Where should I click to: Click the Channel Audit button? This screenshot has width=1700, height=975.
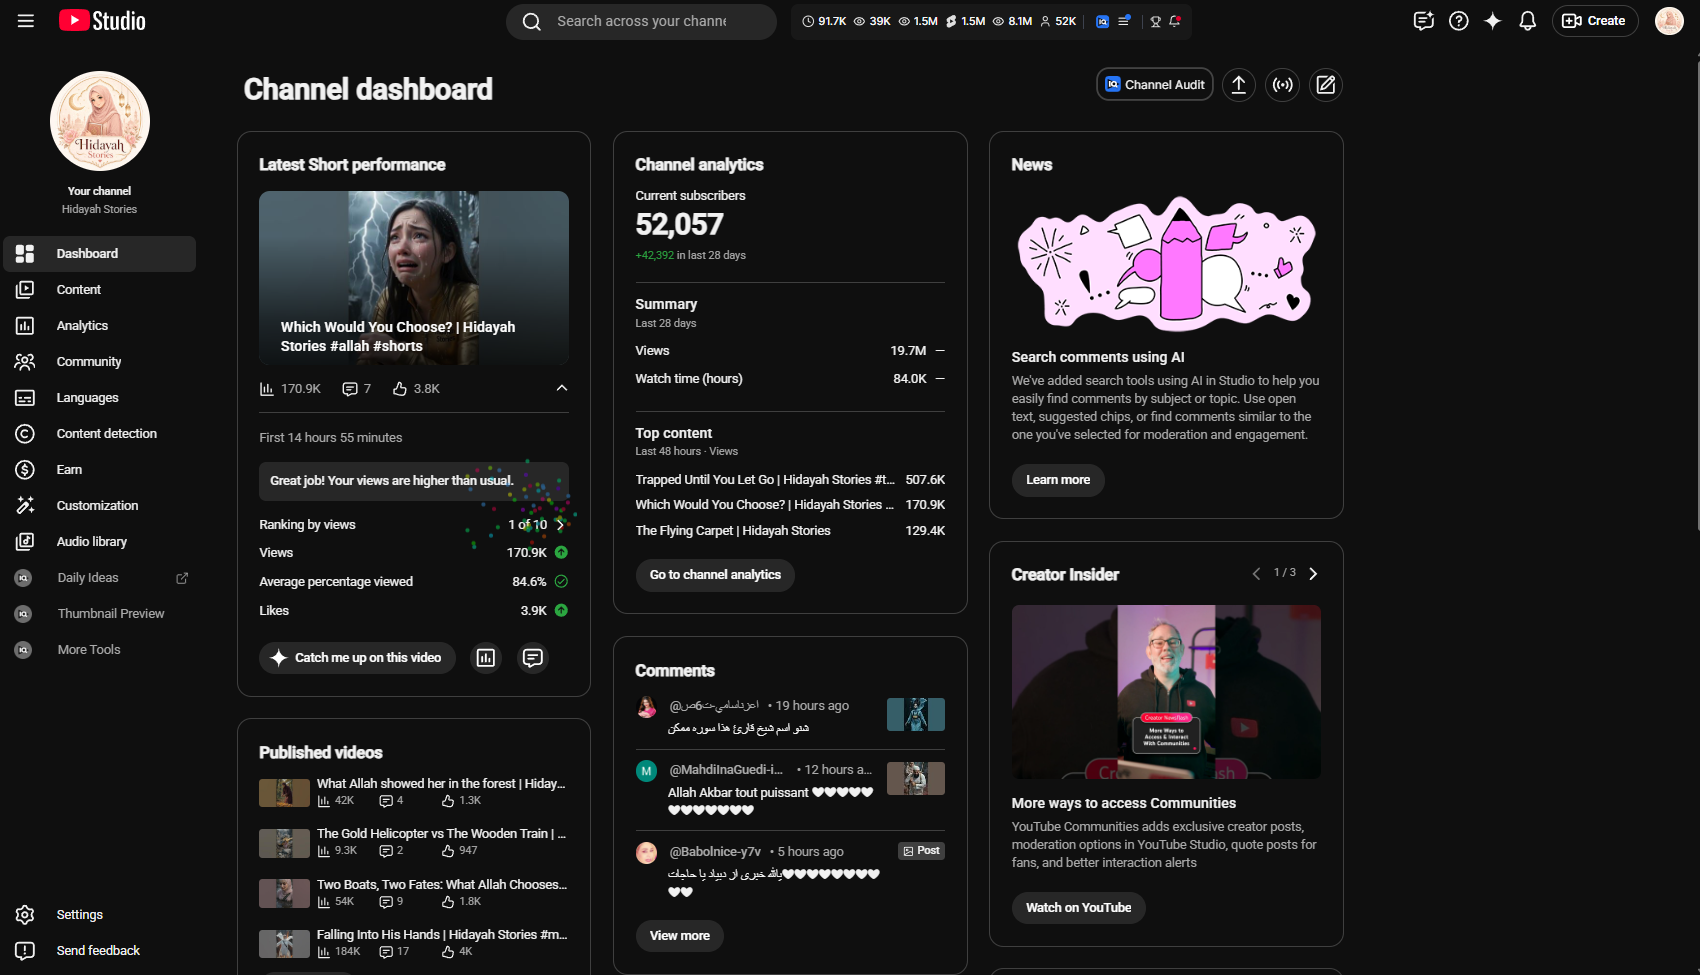coord(1155,85)
